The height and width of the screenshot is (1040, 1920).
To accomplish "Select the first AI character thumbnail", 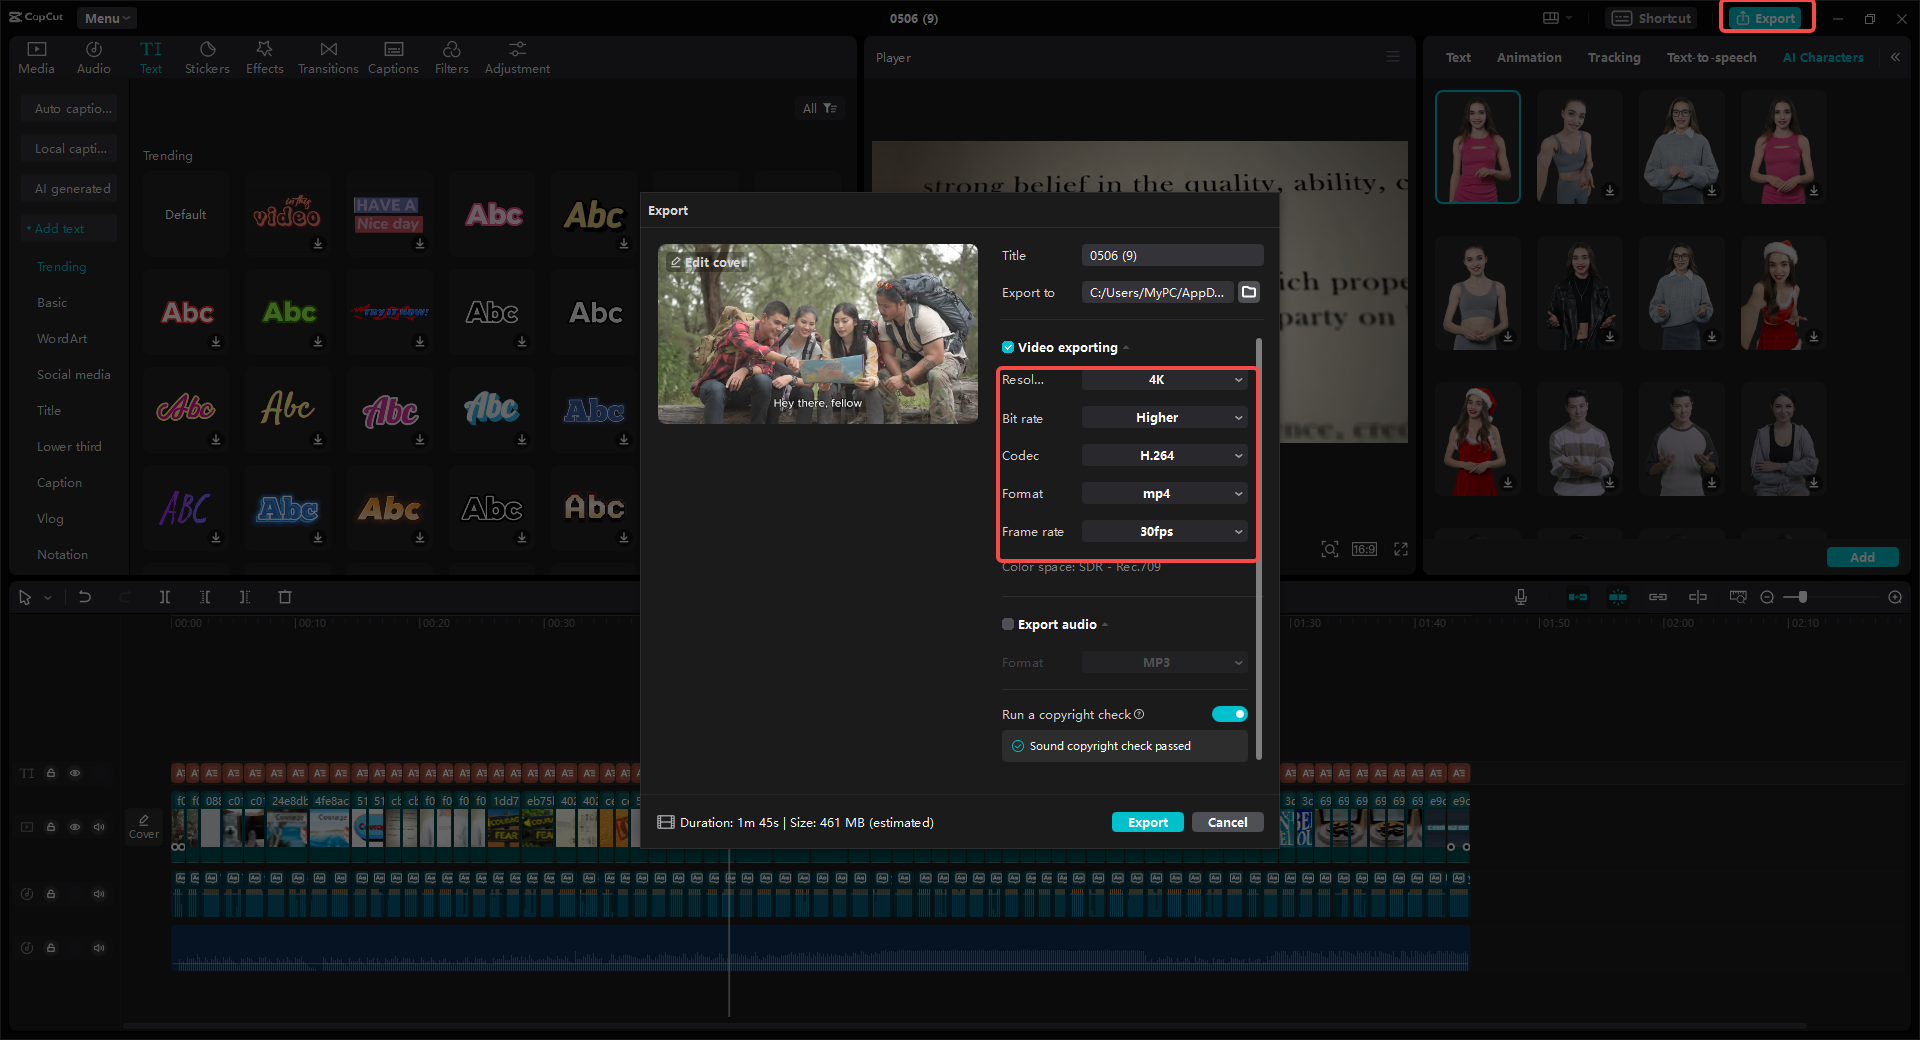I will 1477,146.
